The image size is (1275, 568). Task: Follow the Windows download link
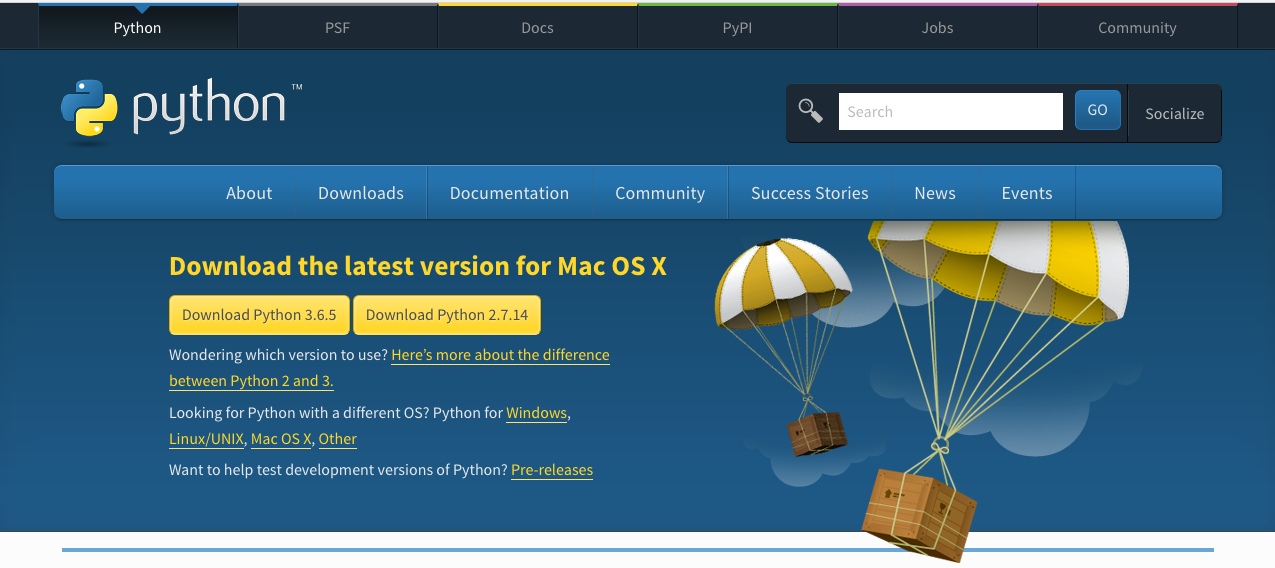(x=537, y=413)
